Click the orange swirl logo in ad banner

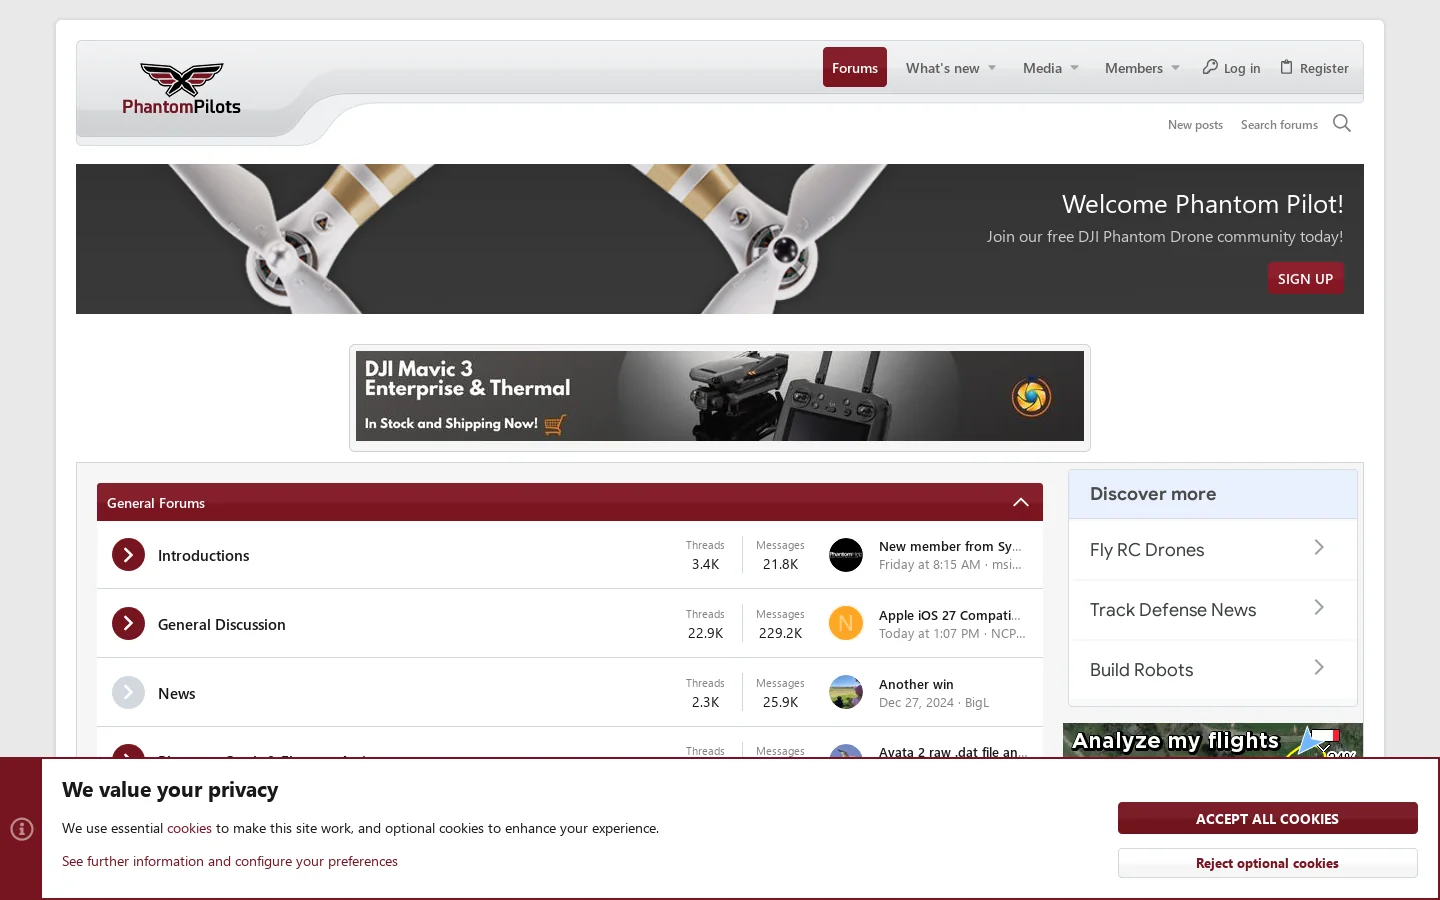[1031, 397]
